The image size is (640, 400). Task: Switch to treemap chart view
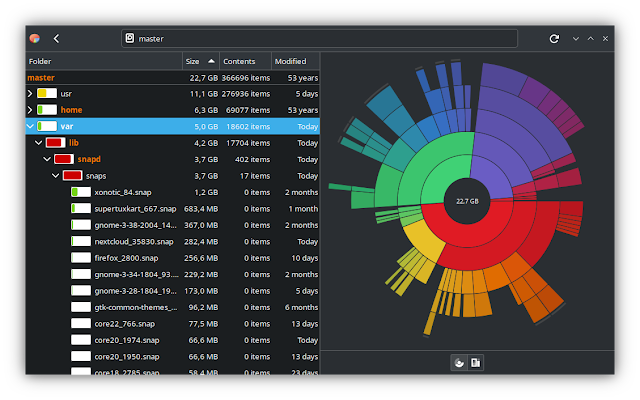tap(476, 362)
